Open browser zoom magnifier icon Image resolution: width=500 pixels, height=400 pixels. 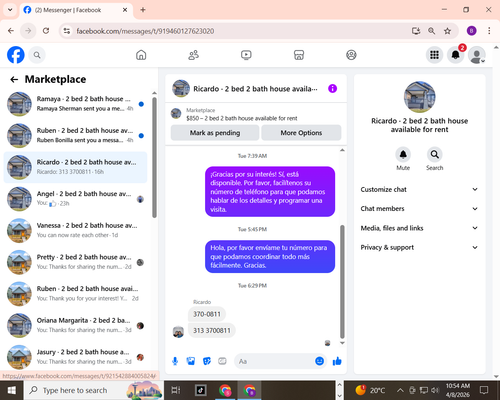click(x=432, y=31)
